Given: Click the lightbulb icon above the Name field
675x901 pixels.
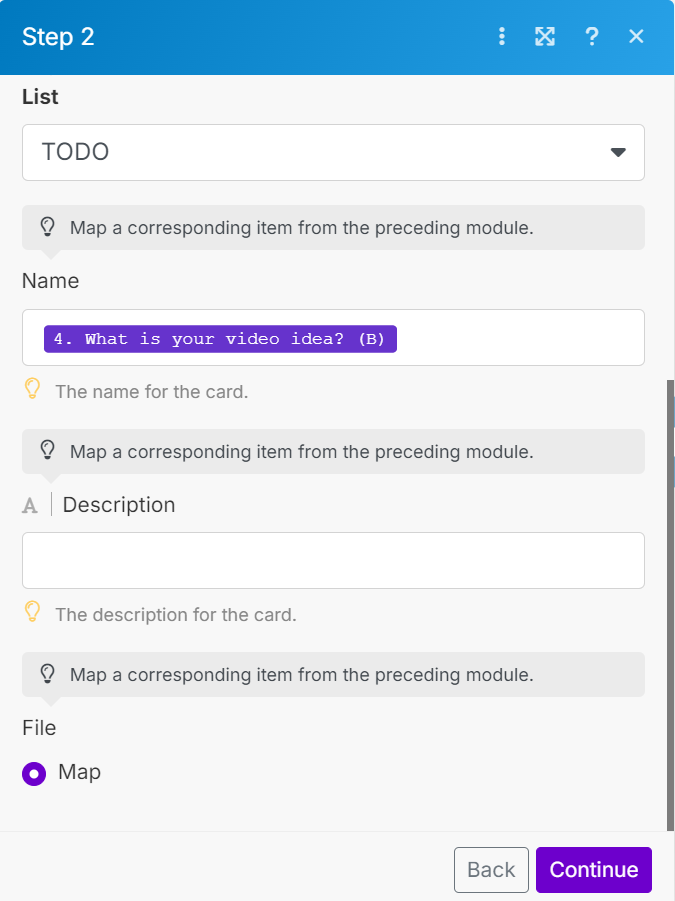Looking at the screenshot, I should click(x=47, y=227).
